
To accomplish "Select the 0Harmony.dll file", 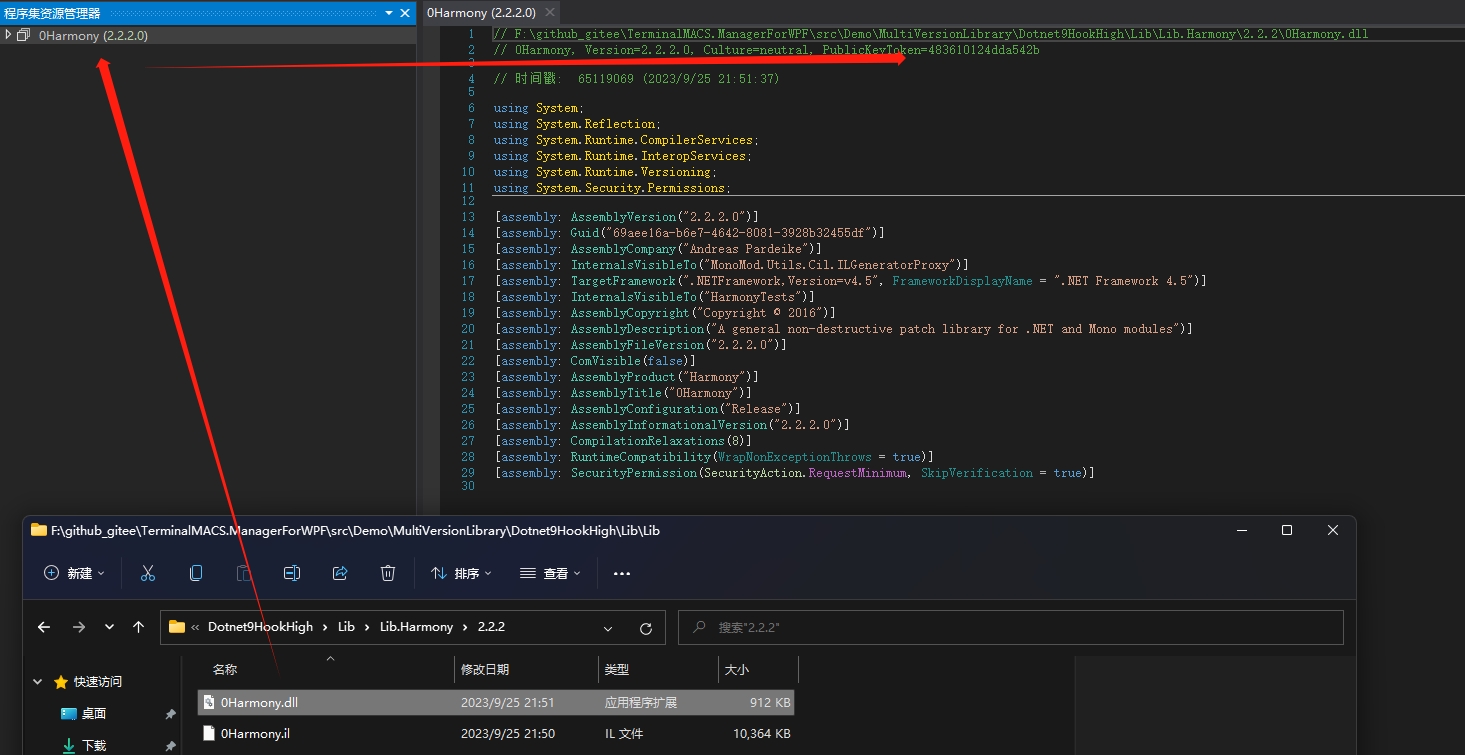I will click(496, 703).
